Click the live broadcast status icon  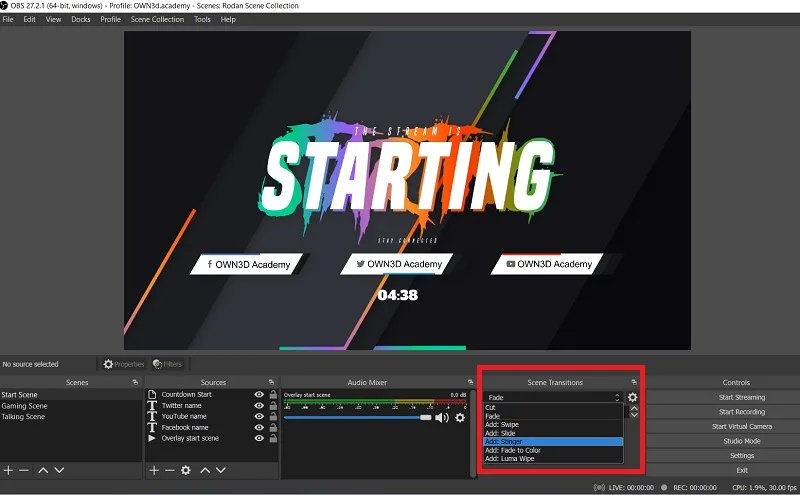(x=599, y=487)
